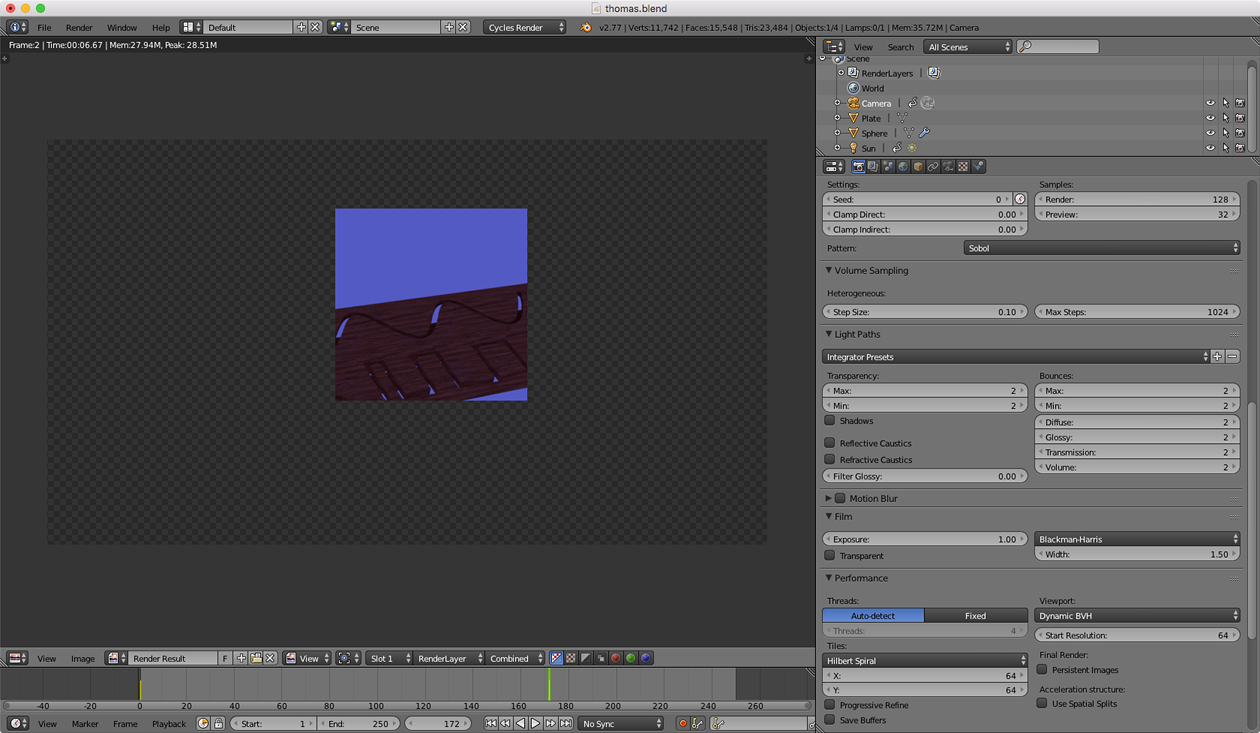Viewport: 1260px width, 733px height.
Task: Open the Render menu
Action: [79, 27]
